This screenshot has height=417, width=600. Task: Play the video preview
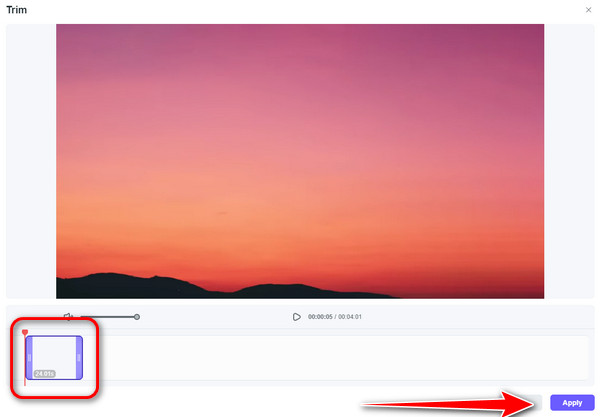tap(297, 317)
